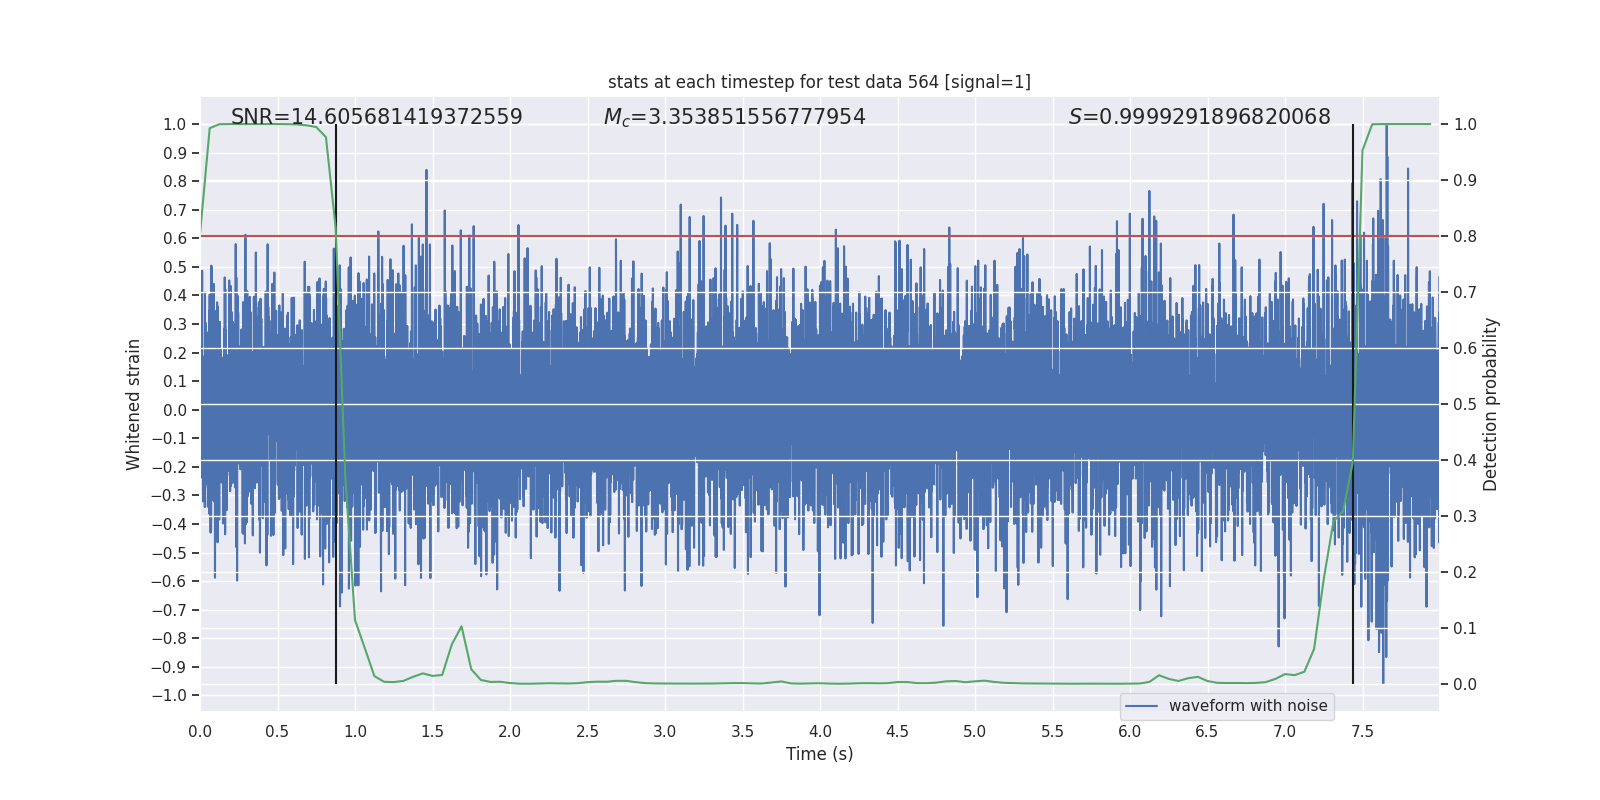Click the S=0.9999 annotation text
This screenshot has width=1600, height=800.
pyautogui.click(x=1200, y=117)
